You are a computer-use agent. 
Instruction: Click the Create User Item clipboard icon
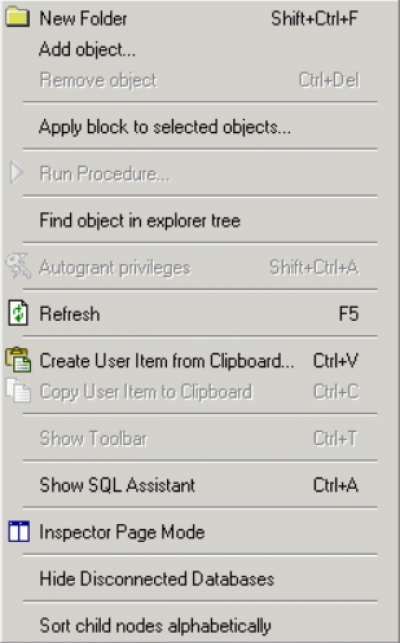[18, 360]
